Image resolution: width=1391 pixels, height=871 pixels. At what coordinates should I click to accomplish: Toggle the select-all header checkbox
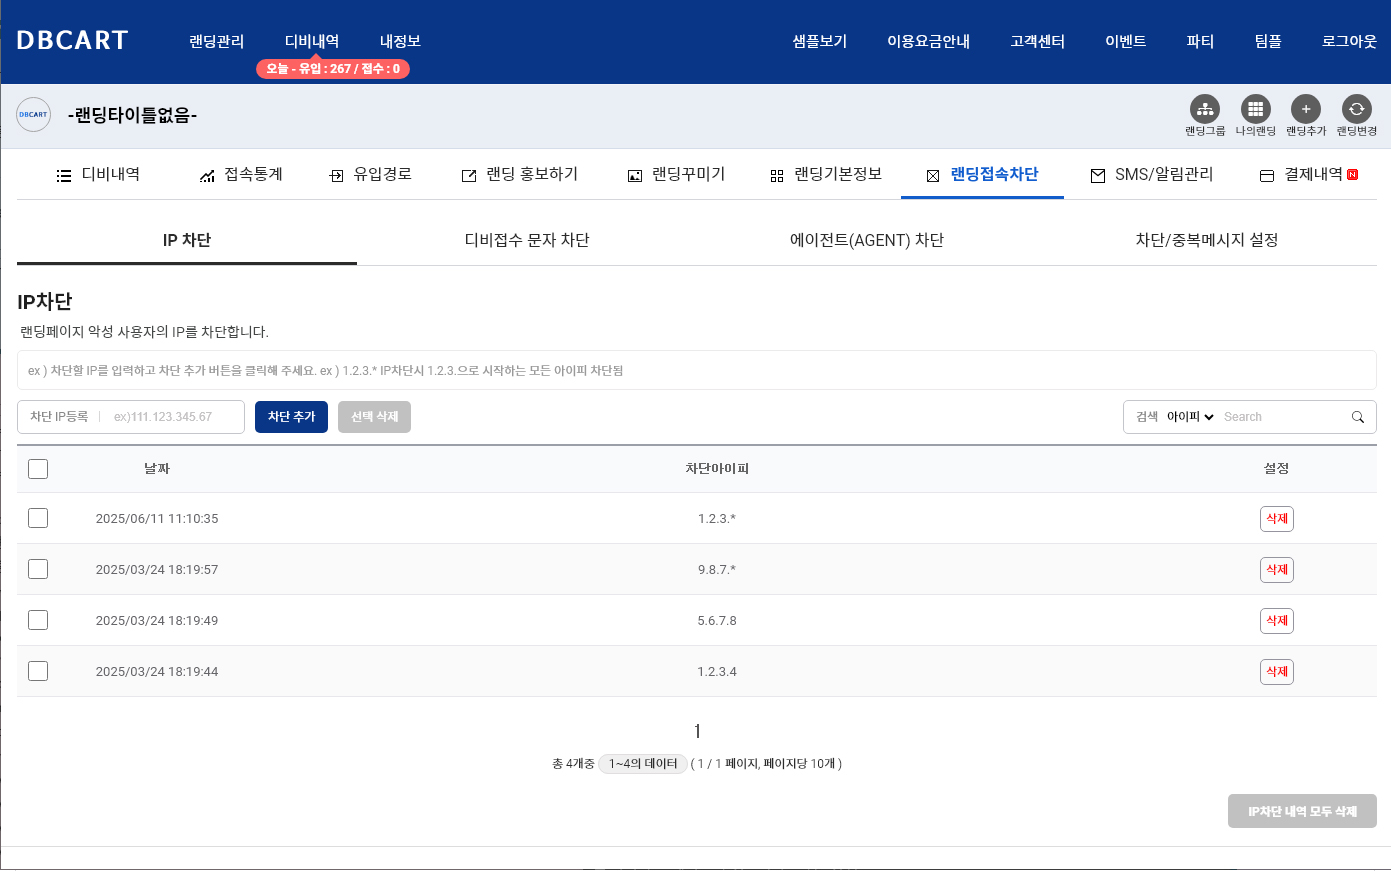click(x=38, y=469)
